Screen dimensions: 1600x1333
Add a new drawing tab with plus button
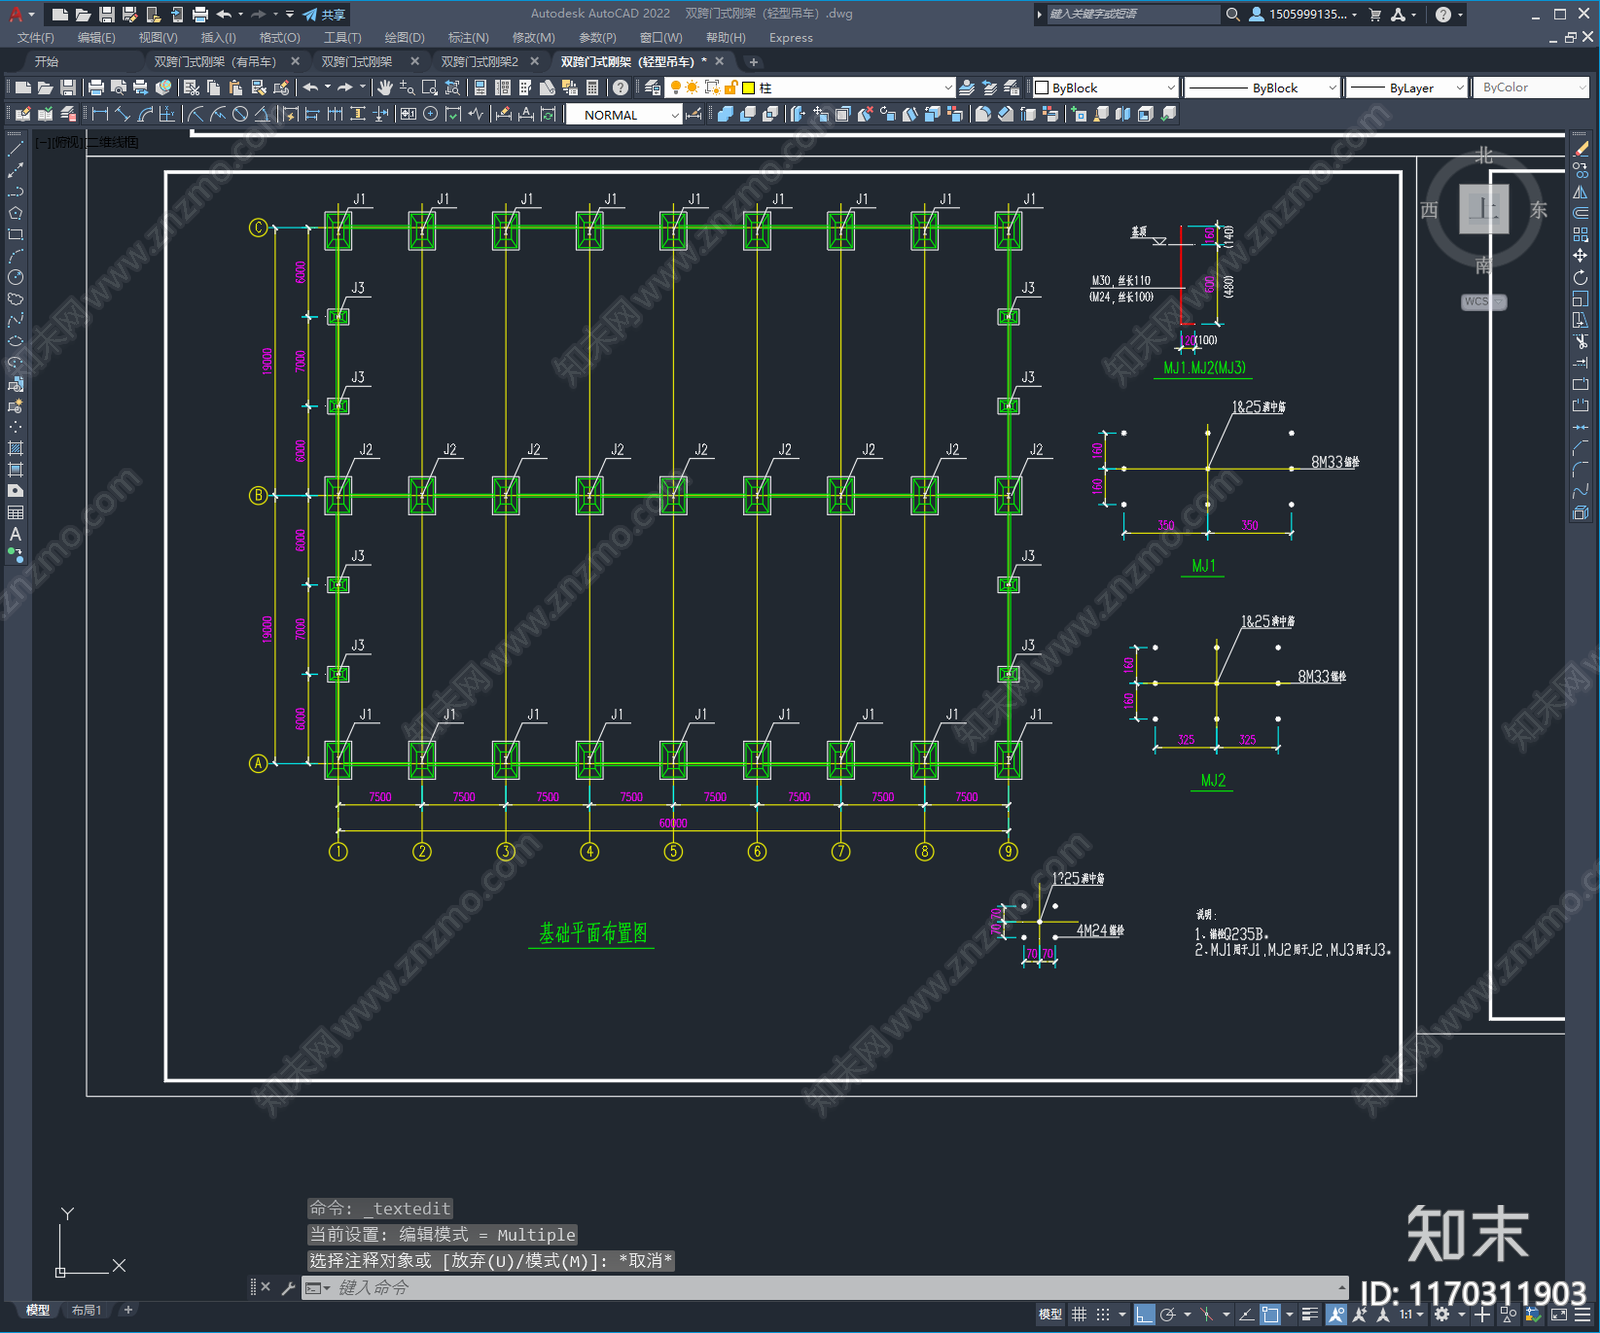pos(754,62)
